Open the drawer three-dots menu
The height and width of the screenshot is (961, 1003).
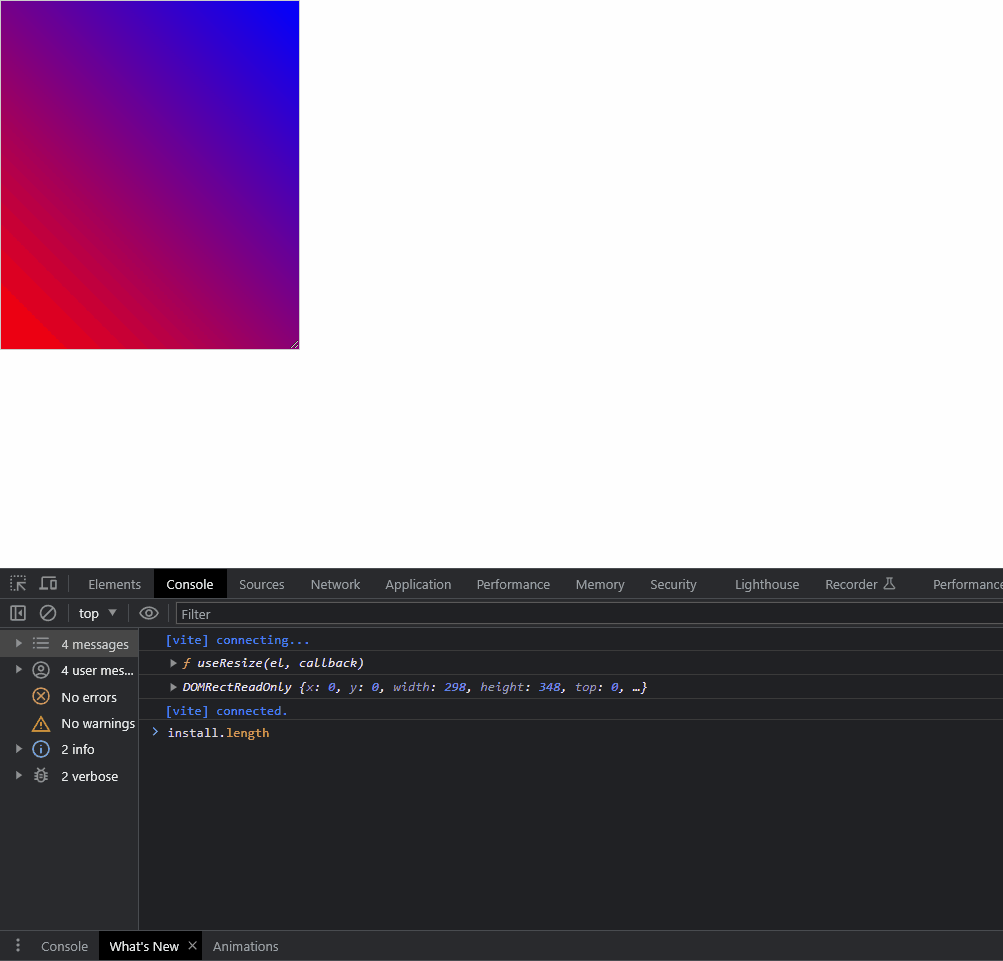(x=18, y=946)
